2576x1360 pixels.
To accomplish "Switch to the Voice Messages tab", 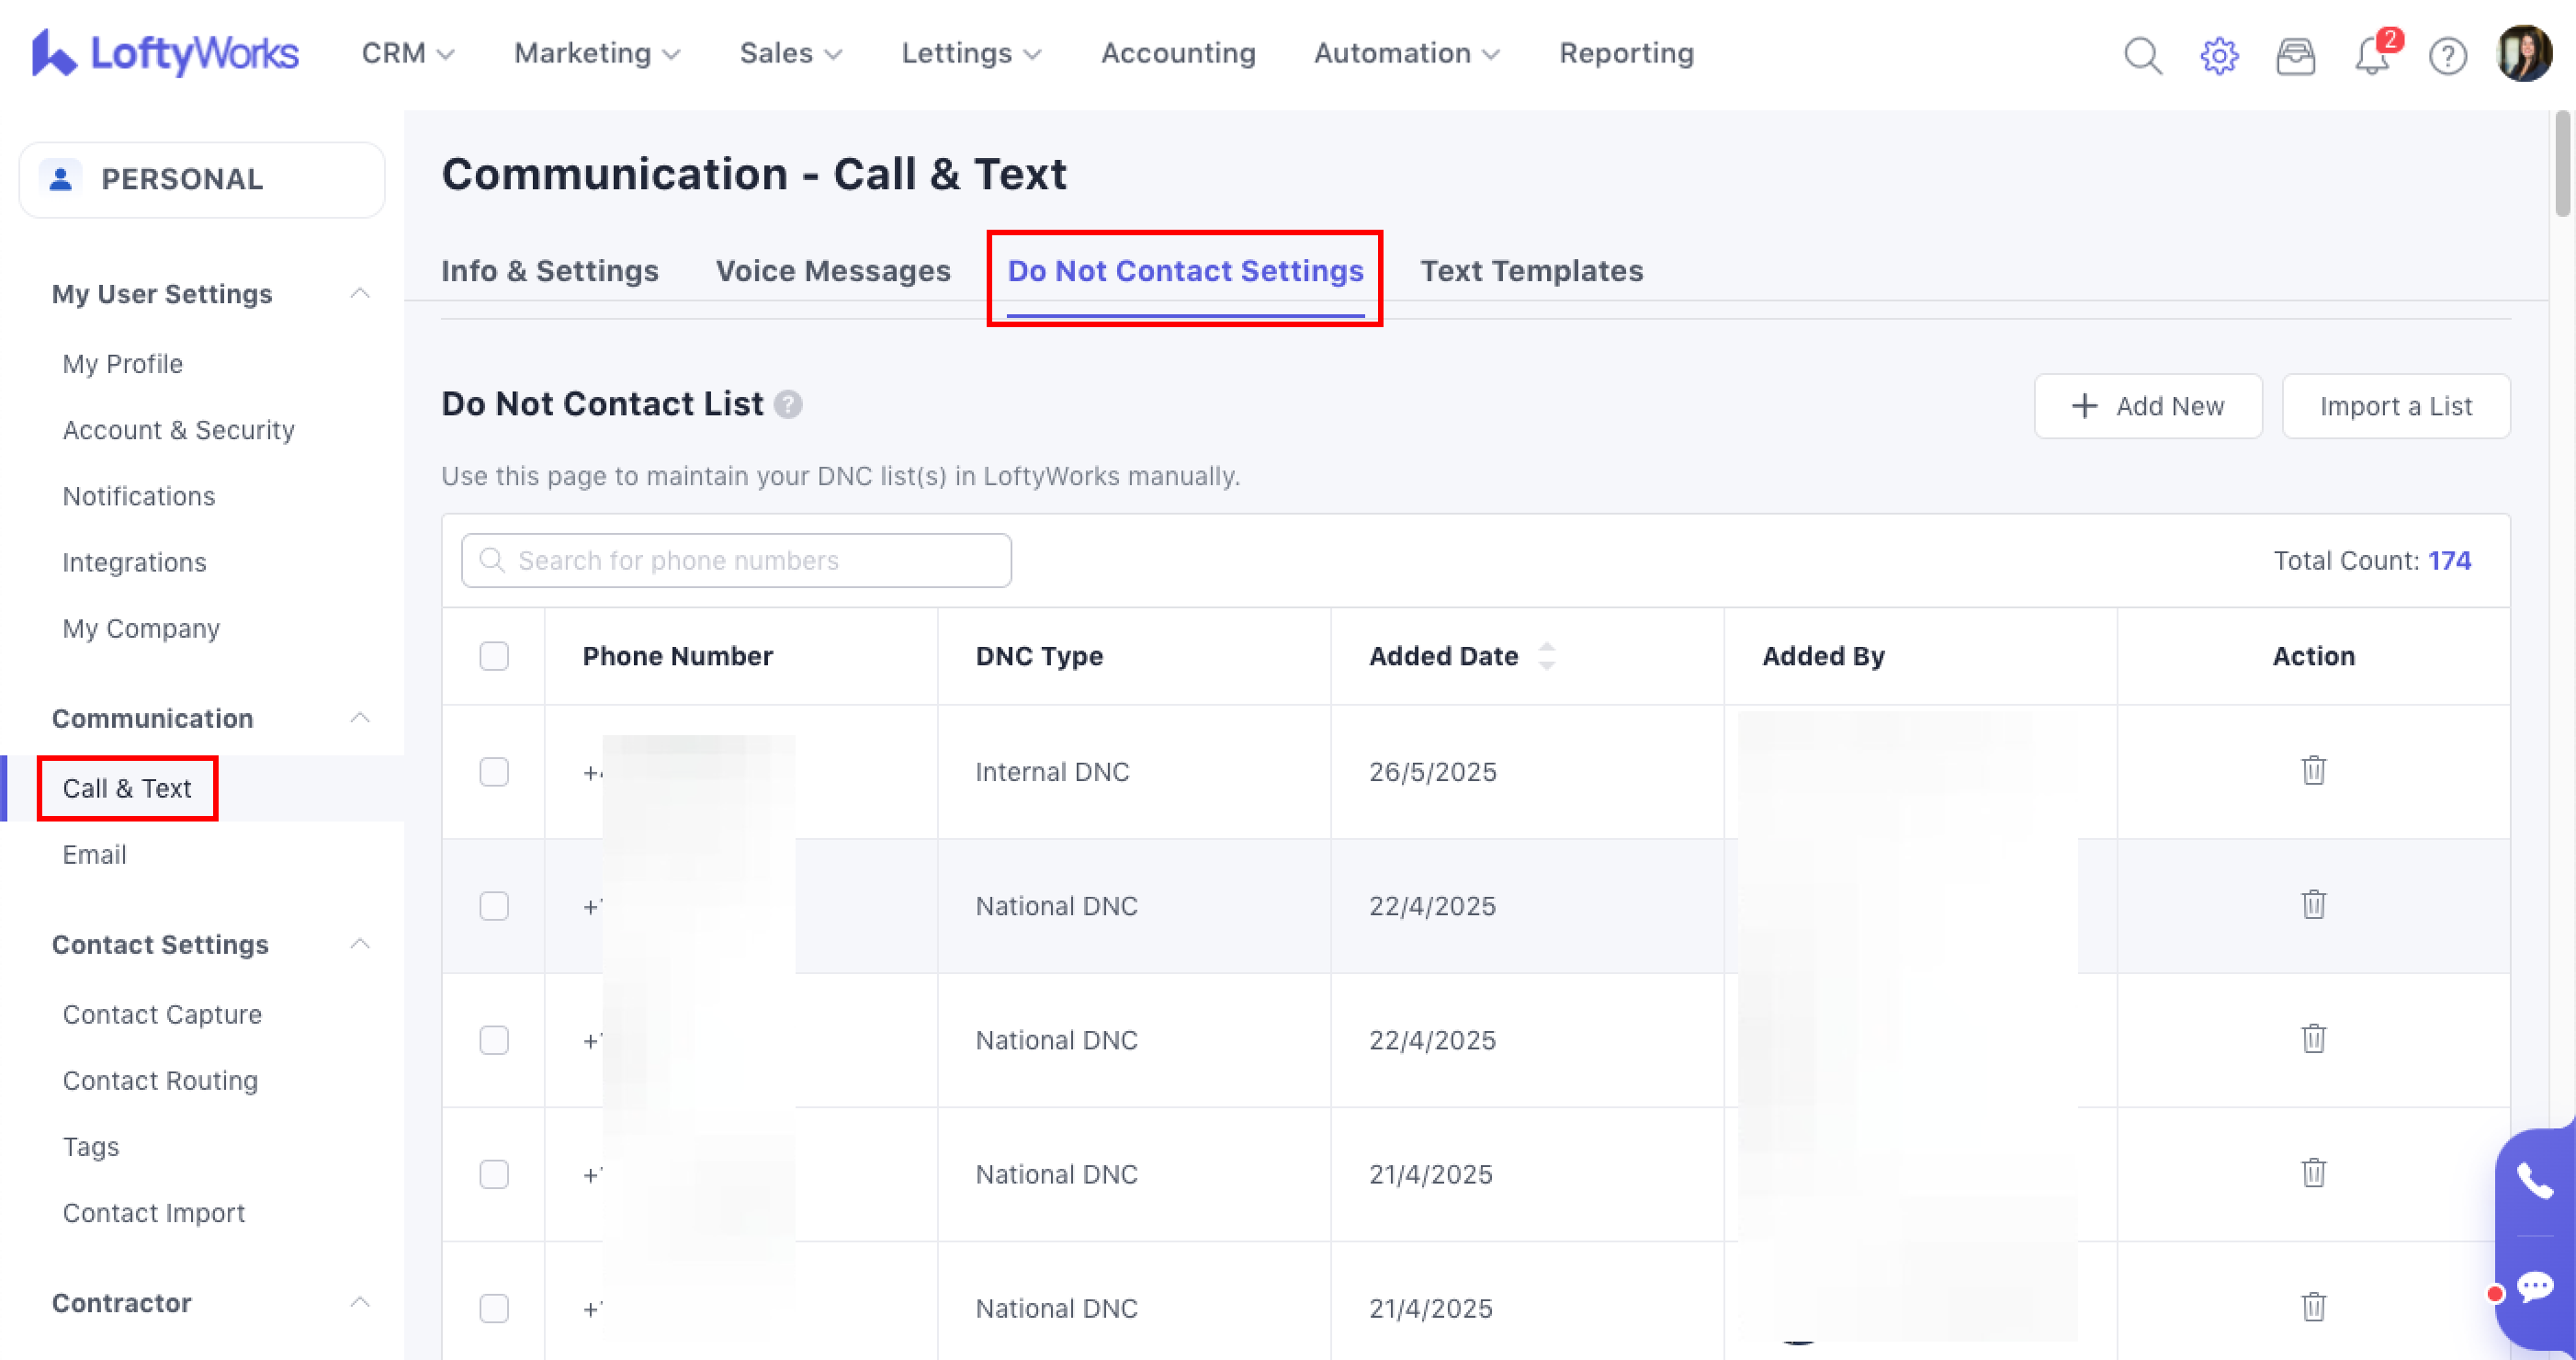I will 833,271.
